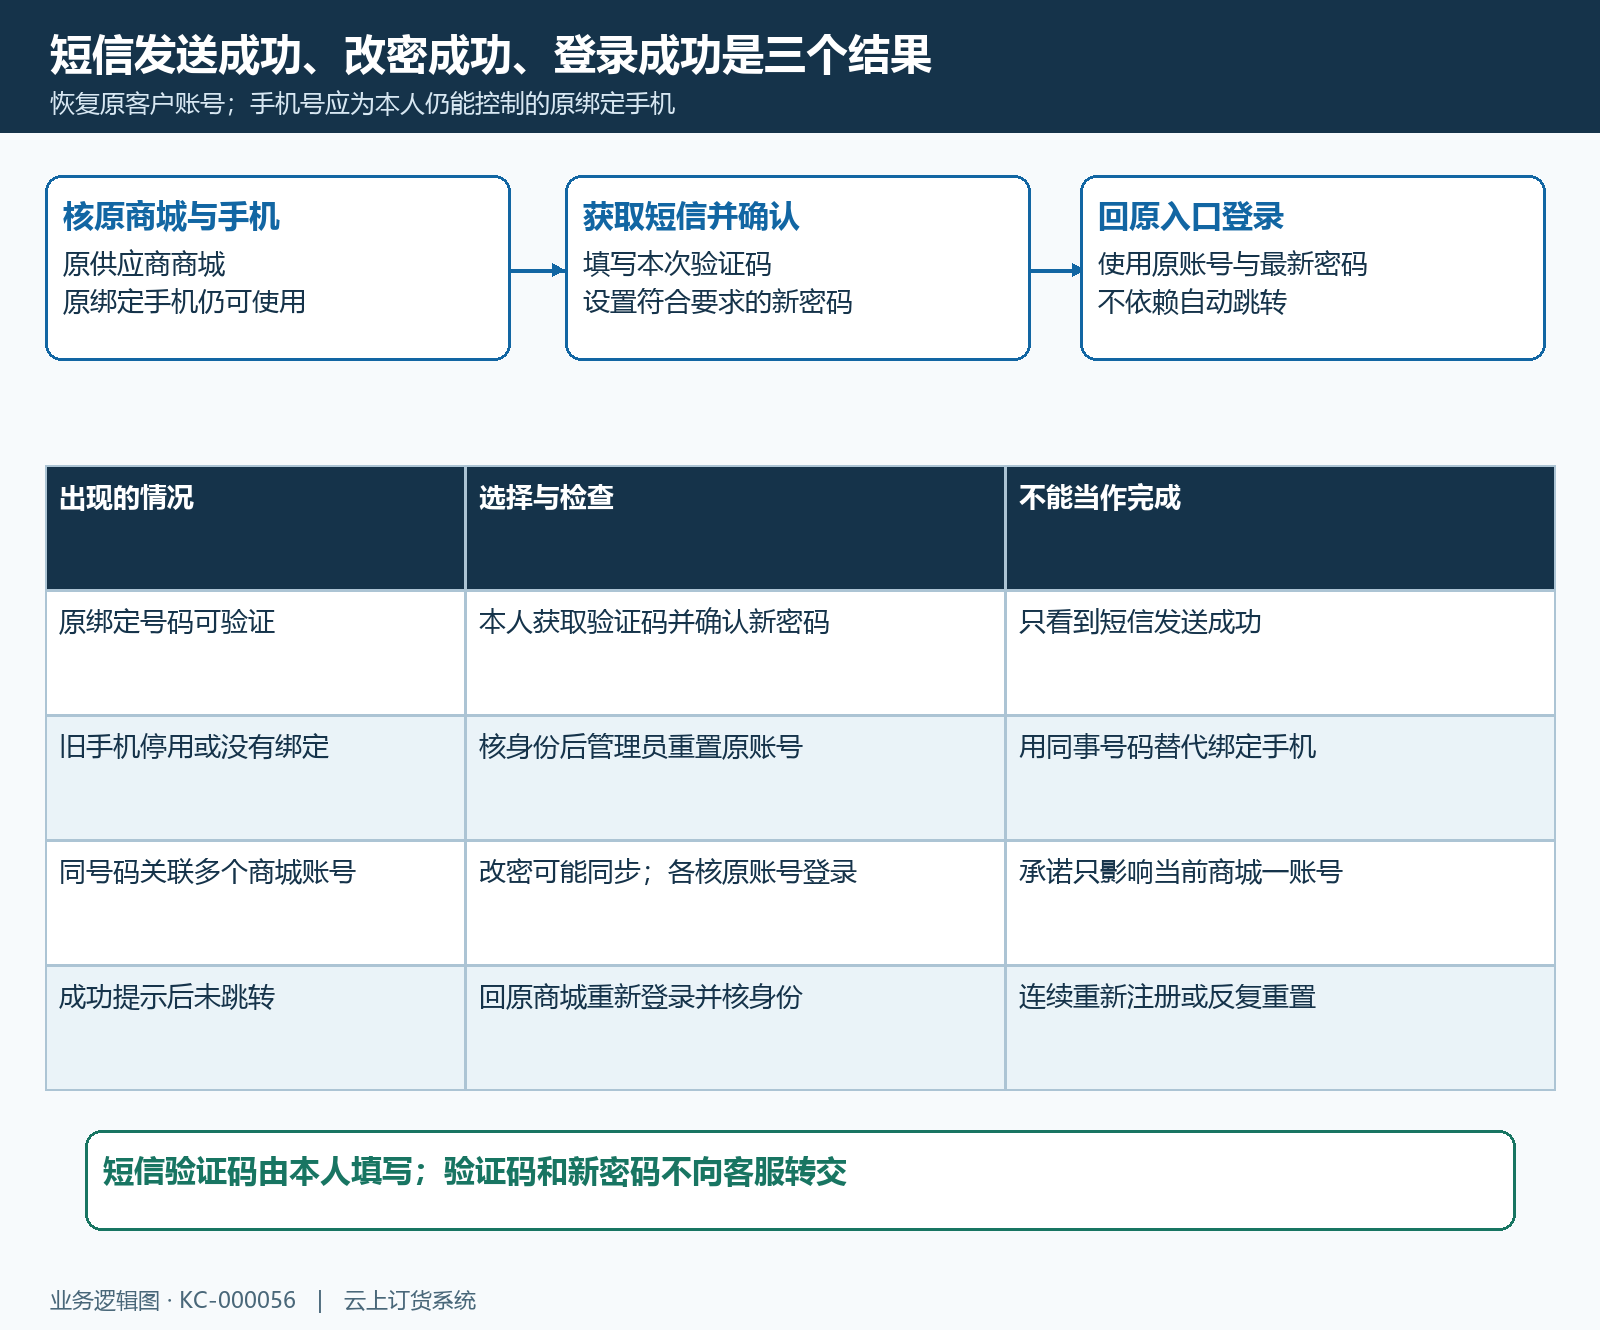Click the 出现的情况 column header

(255, 528)
